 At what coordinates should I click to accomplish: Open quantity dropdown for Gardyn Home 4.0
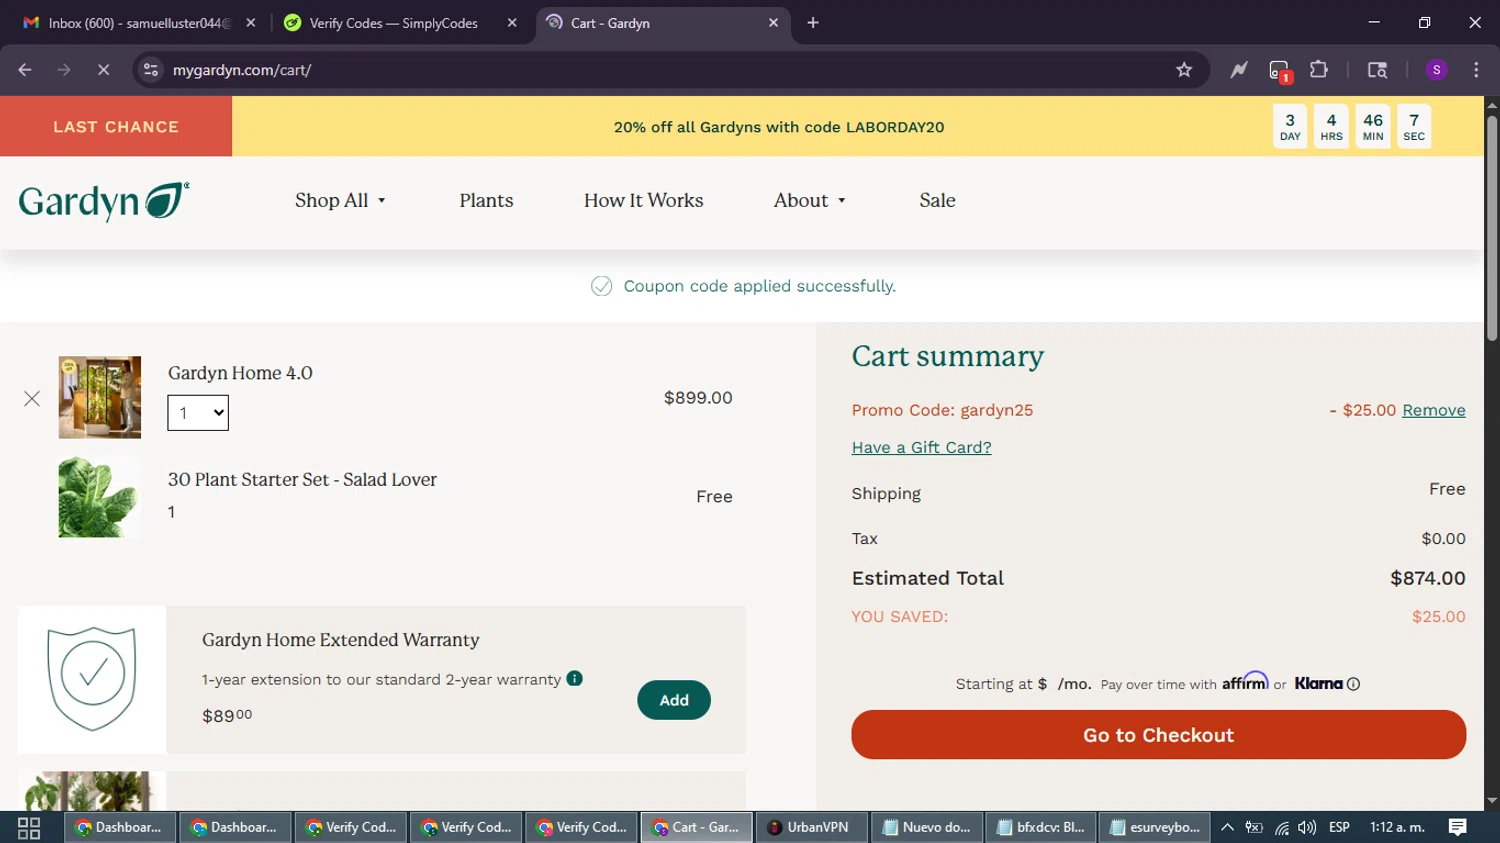coord(198,413)
